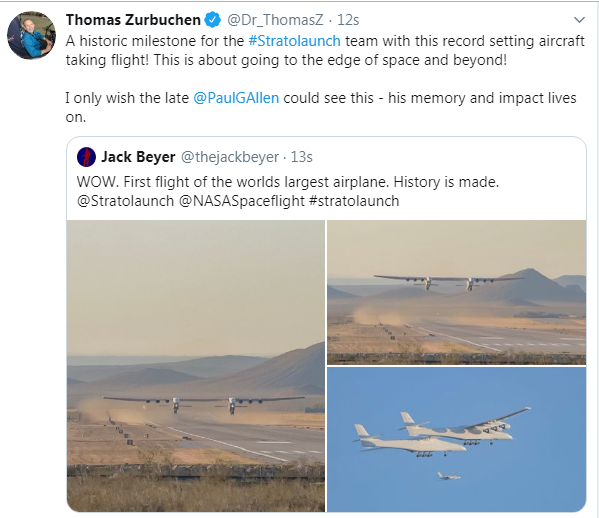
Task: Visit the @PaulGAllen mention link
Action: coord(236,98)
